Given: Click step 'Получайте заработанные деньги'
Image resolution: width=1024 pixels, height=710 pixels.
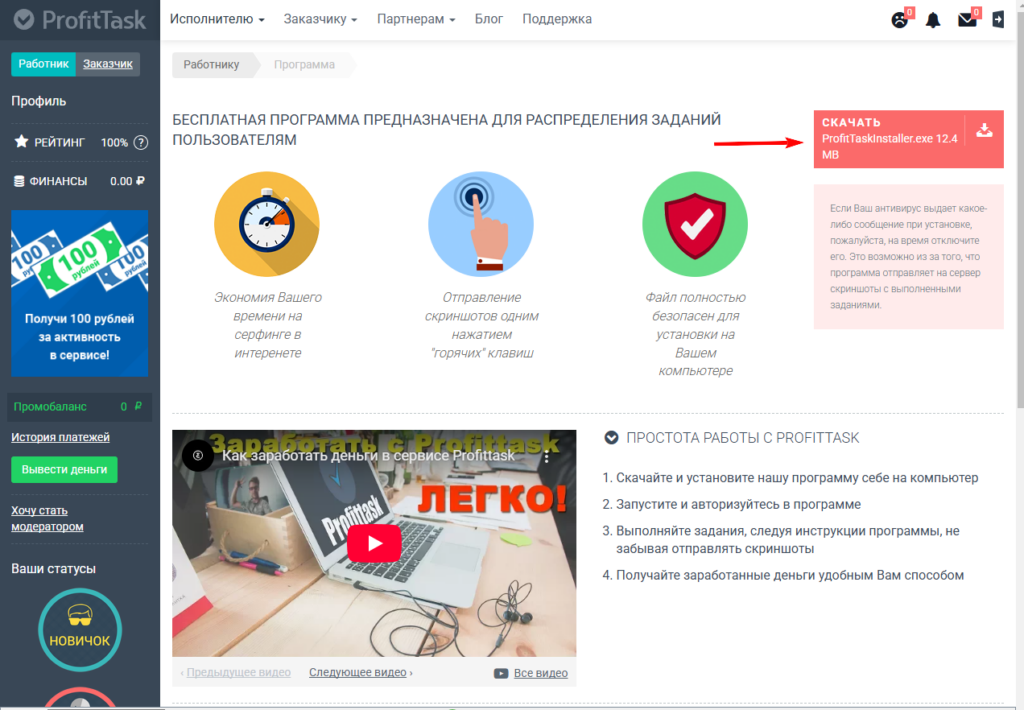Looking at the screenshot, I should 790,575.
